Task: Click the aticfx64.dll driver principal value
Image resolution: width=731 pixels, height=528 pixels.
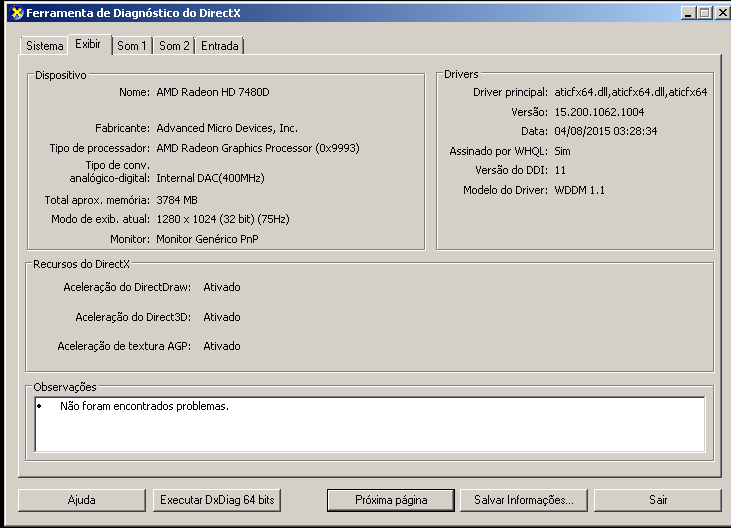Action: pyautogui.click(x=631, y=92)
